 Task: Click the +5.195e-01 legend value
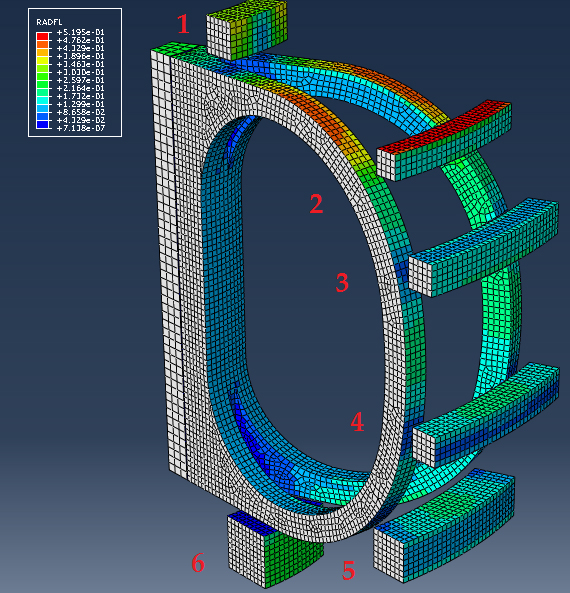click(x=81, y=32)
